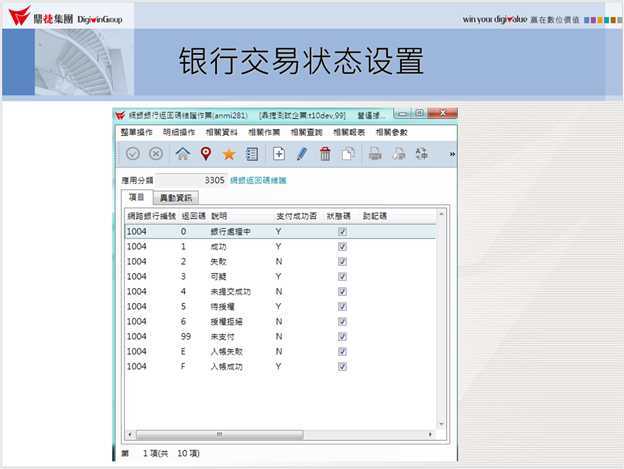Switch to the 項目 tab
This screenshot has height=469, width=624.
click(x=136, y=197)
